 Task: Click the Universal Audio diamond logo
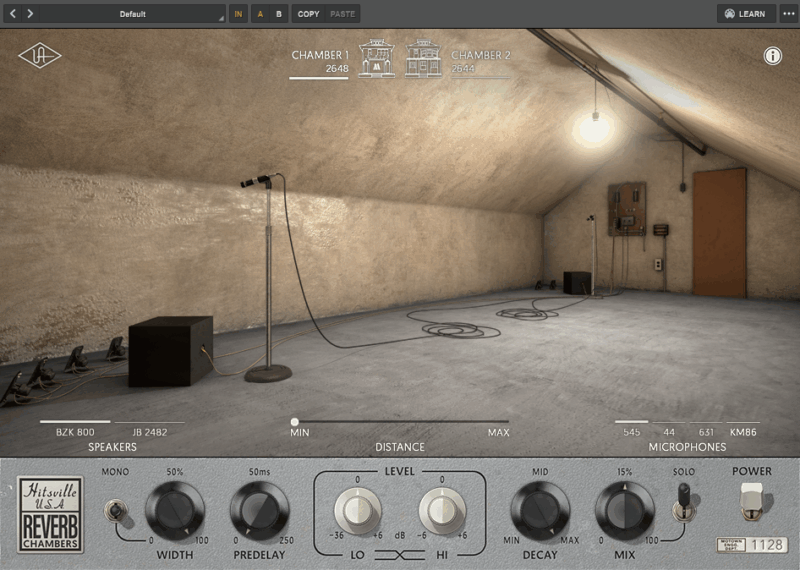[x=40, y=56]
